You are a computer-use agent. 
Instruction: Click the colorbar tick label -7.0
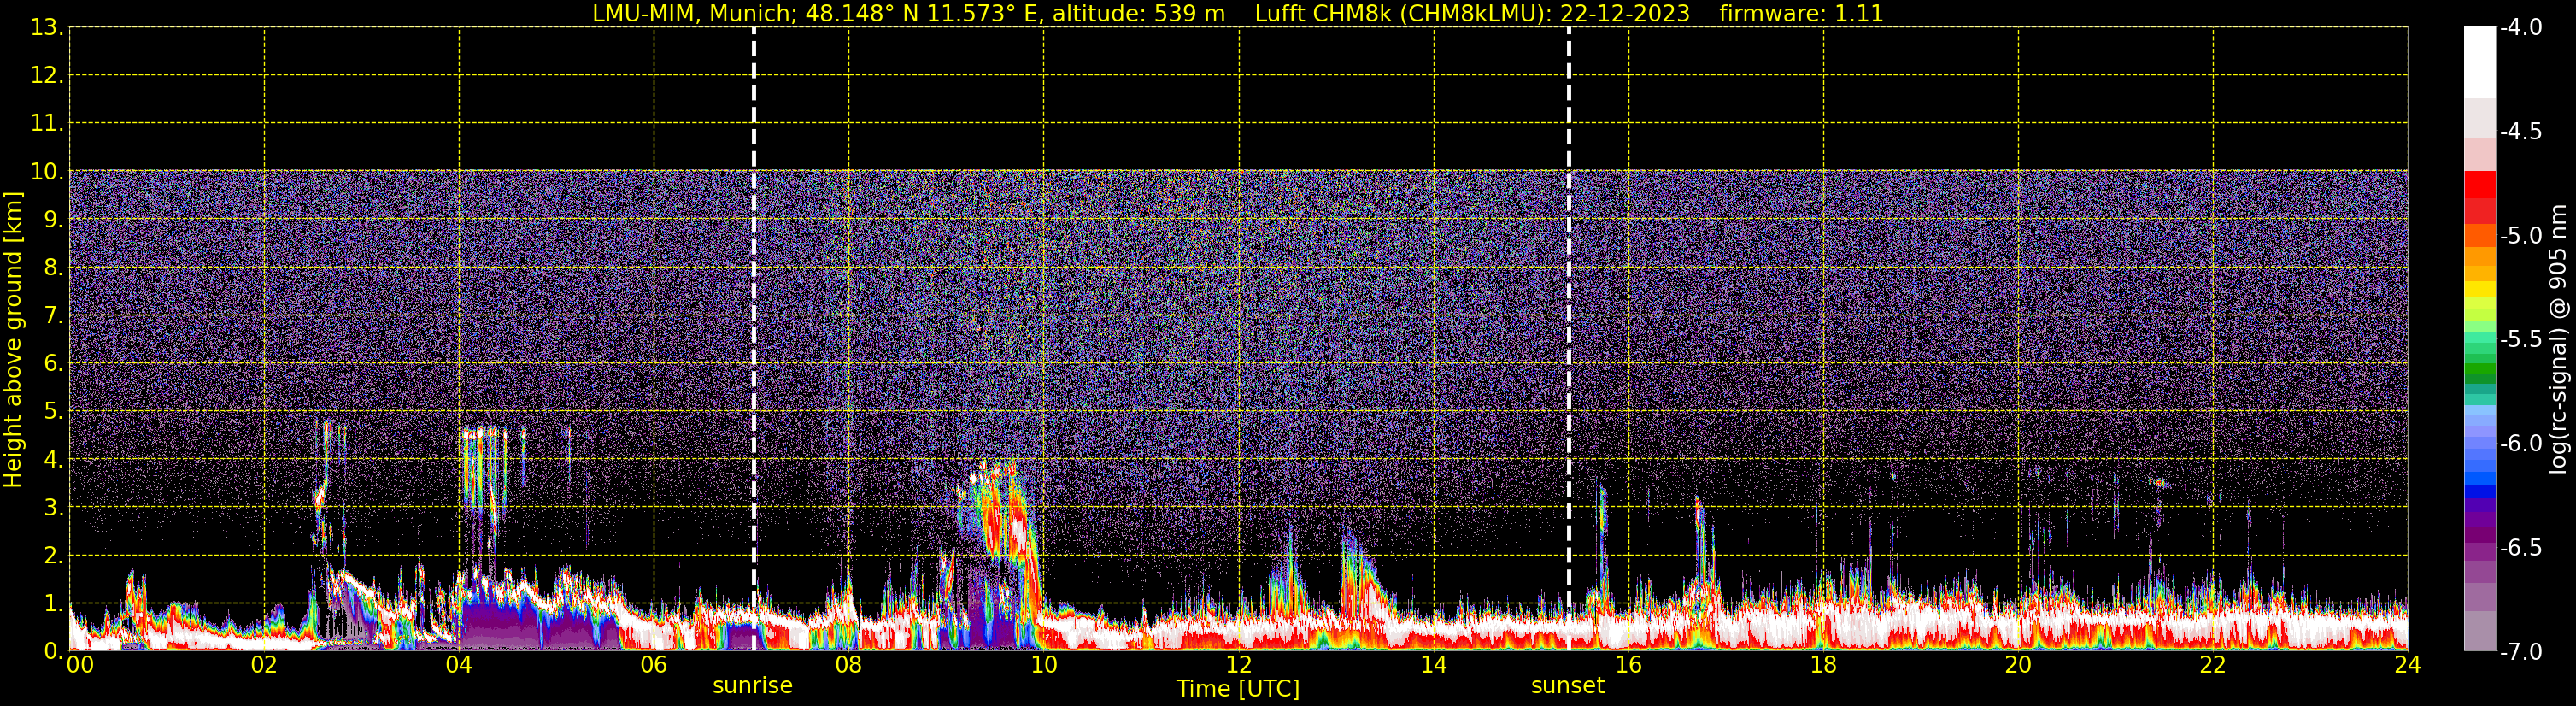pos(2521,652)
